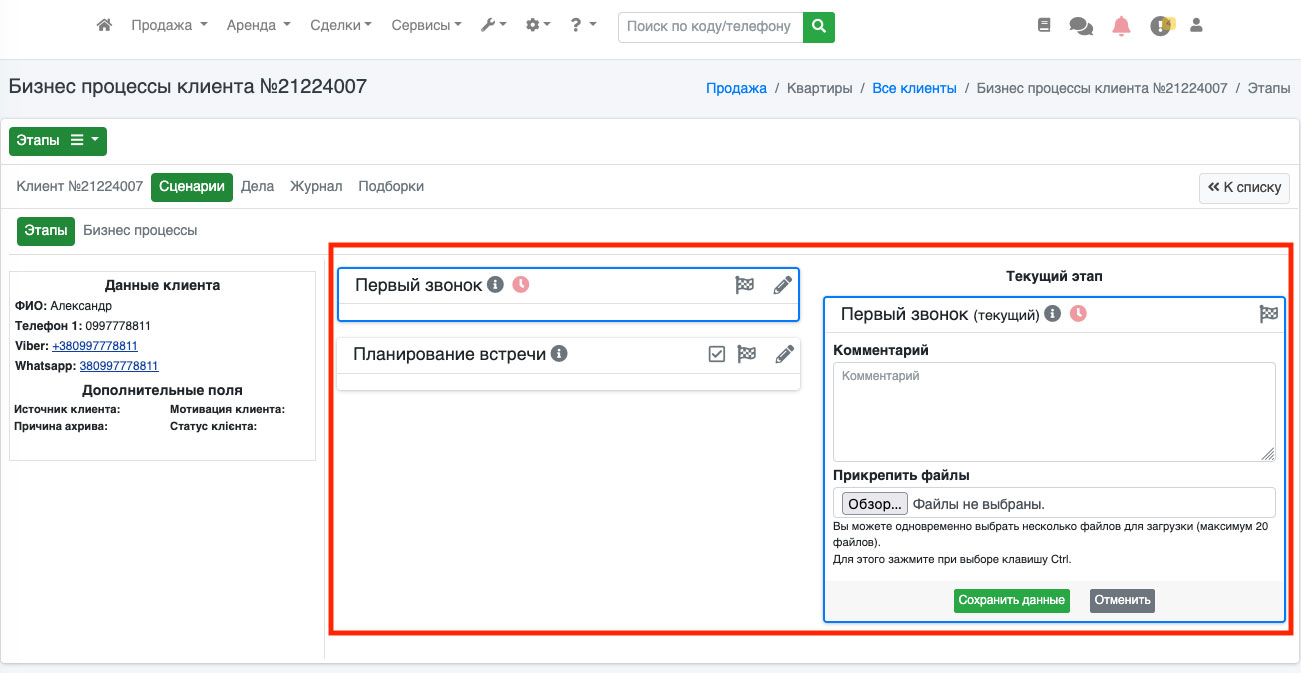Viewport: 1301px width, 673px height.
Task: Go to the home icon in navbar
Action: point(104,26)
